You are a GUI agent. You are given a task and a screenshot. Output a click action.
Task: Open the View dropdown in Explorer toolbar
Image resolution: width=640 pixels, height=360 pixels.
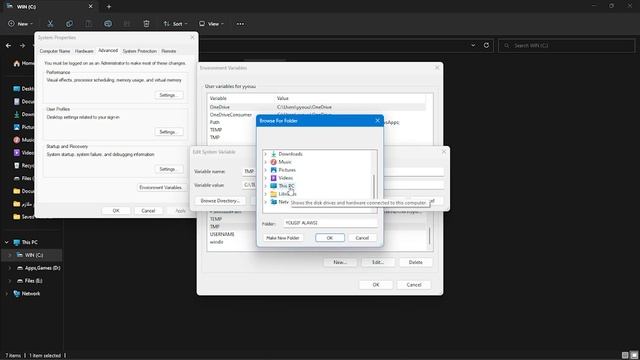pyautogui.click(x=211, y=24)
